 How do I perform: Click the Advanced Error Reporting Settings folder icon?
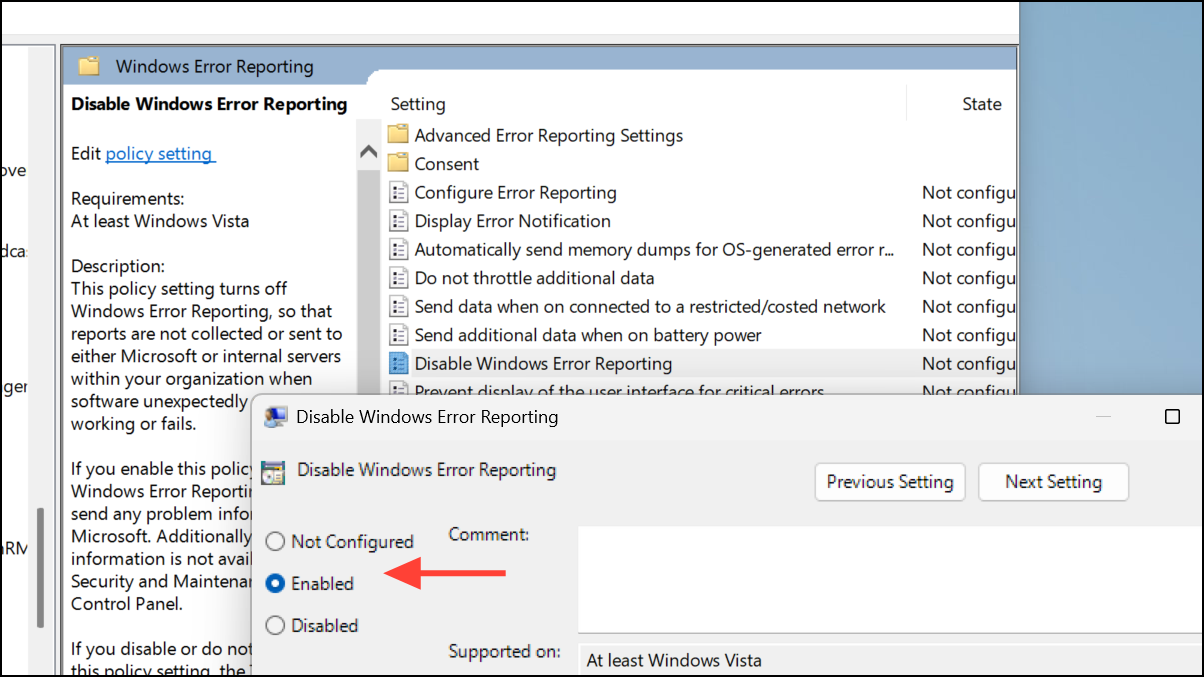click(398, 135)
